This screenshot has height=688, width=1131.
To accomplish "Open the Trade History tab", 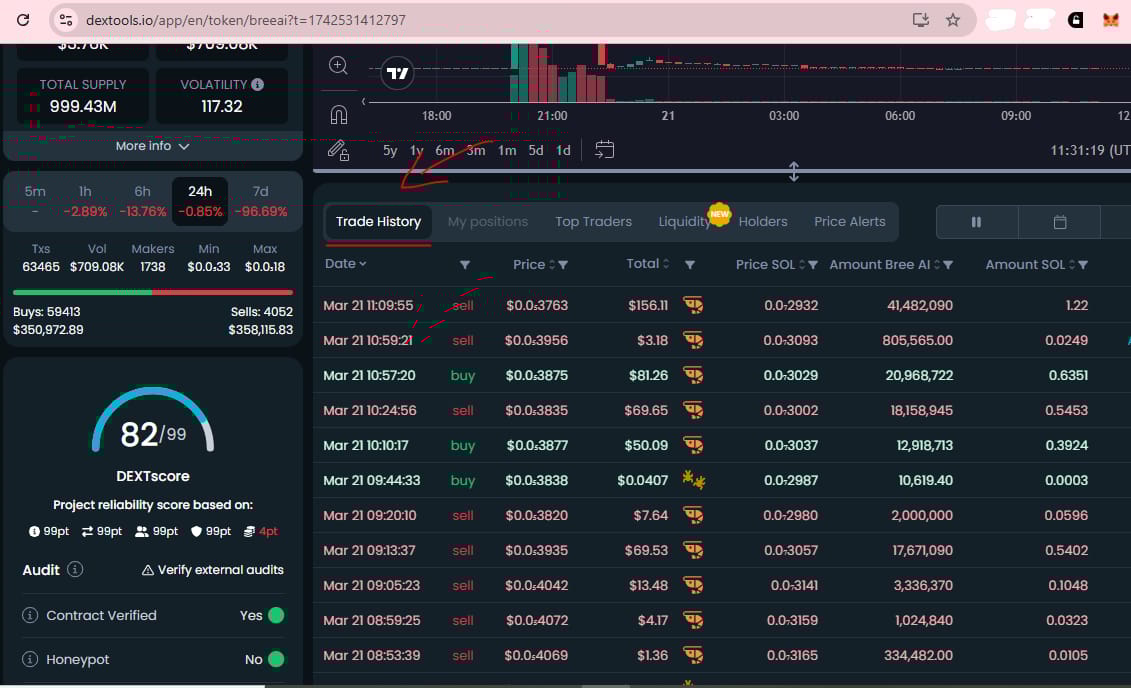I will [378, 221].
